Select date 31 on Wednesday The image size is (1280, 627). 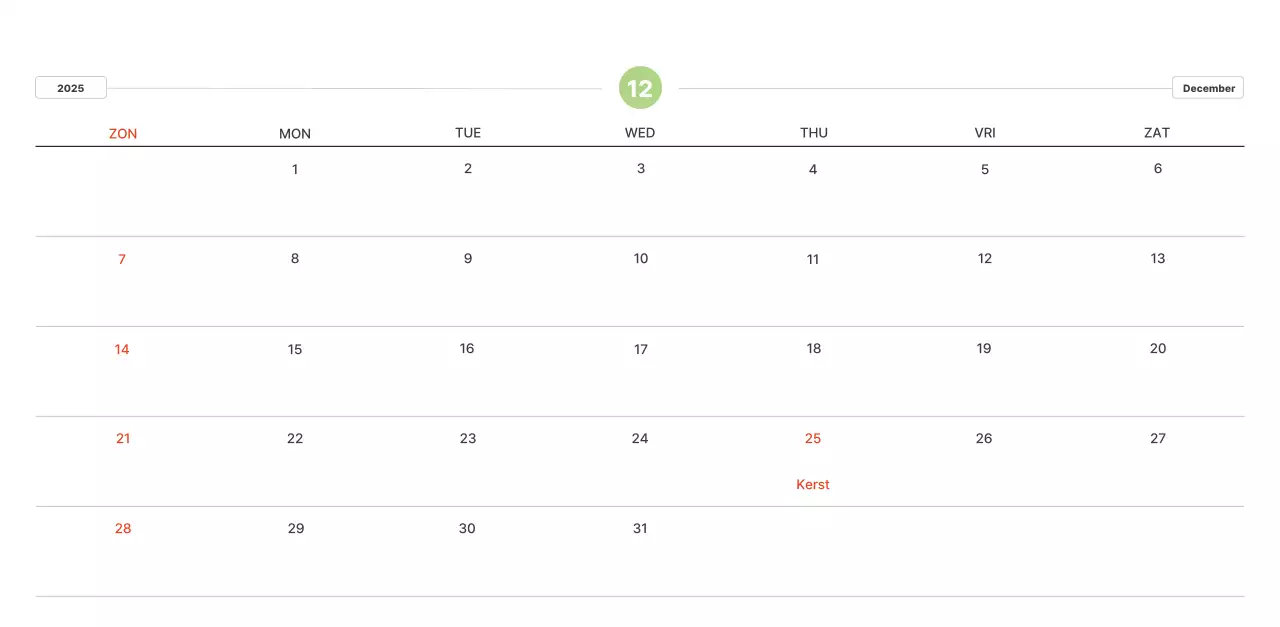pyautogui.click(x=640, y=529)
